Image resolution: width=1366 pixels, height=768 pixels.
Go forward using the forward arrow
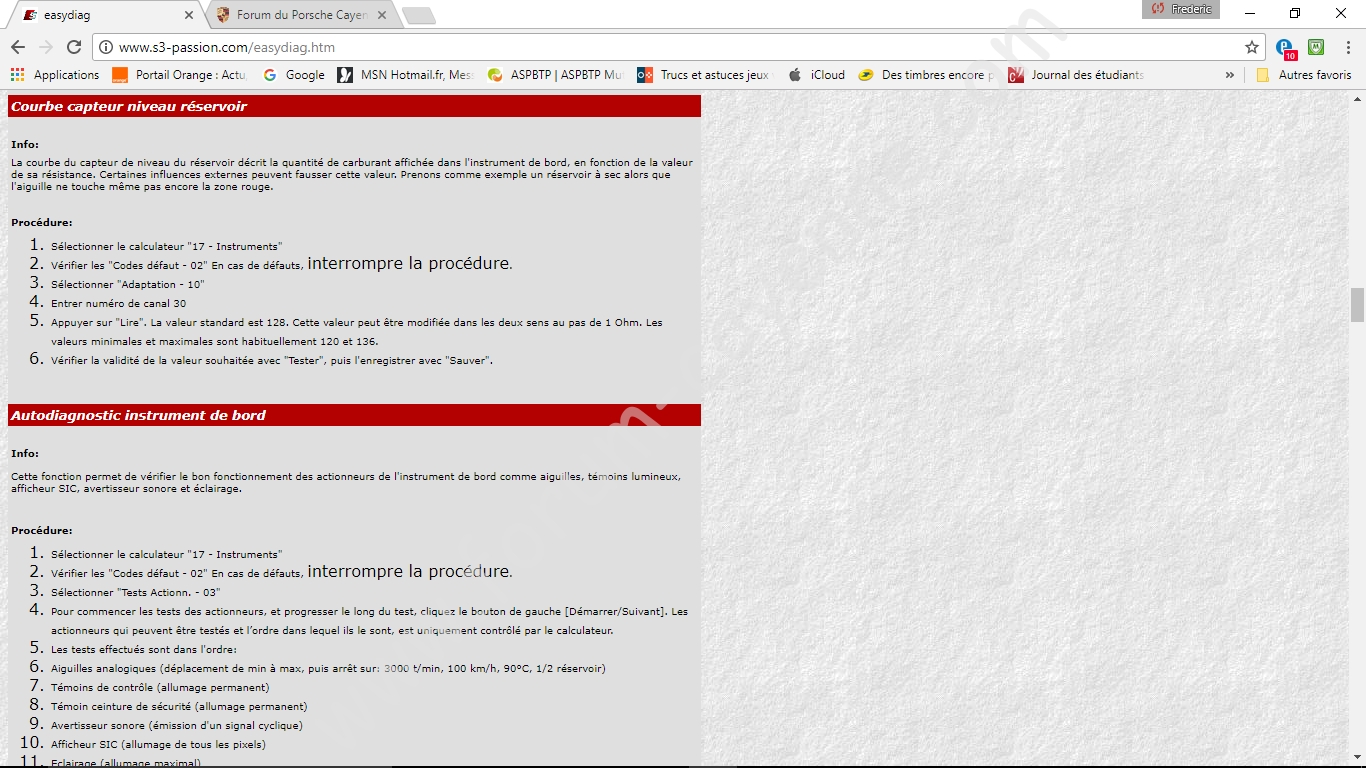click(45, 47)
